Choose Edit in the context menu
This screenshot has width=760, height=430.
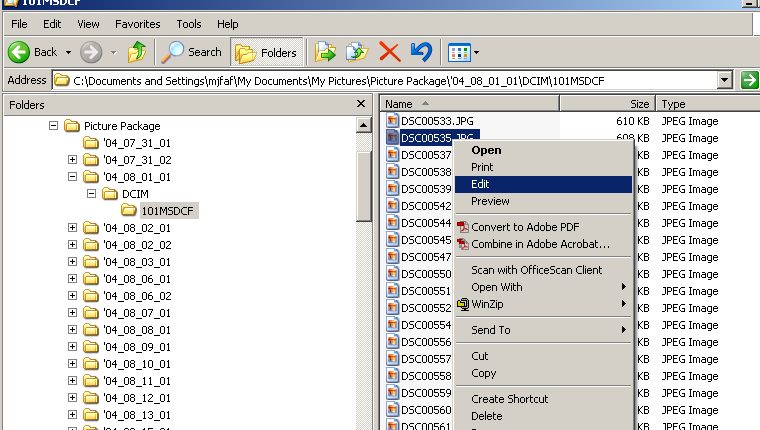(x=480, y=184)
